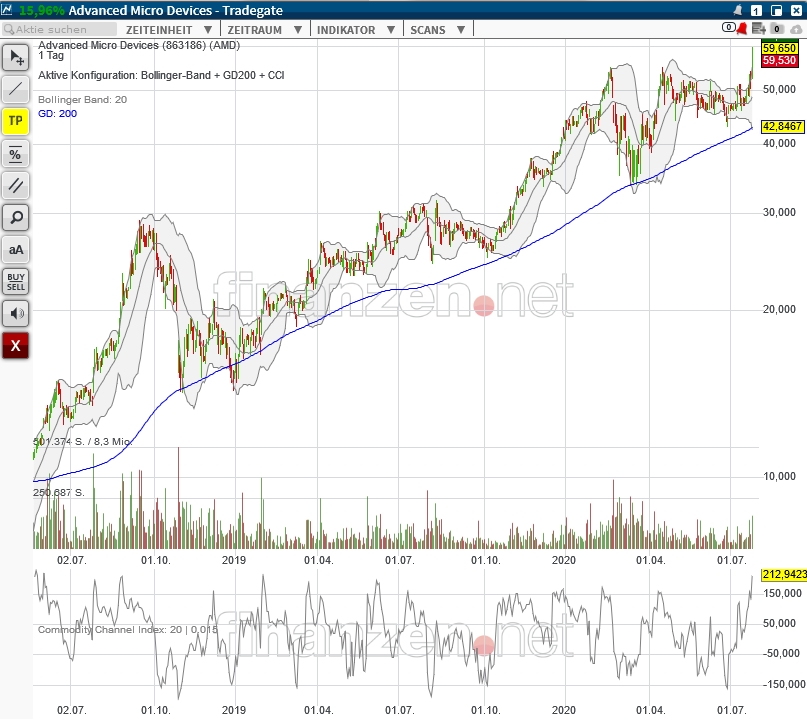Click the 501.374 S. / 8,3 Mio. volume label
Screen dimensions: 807x721
coord(82,442)
